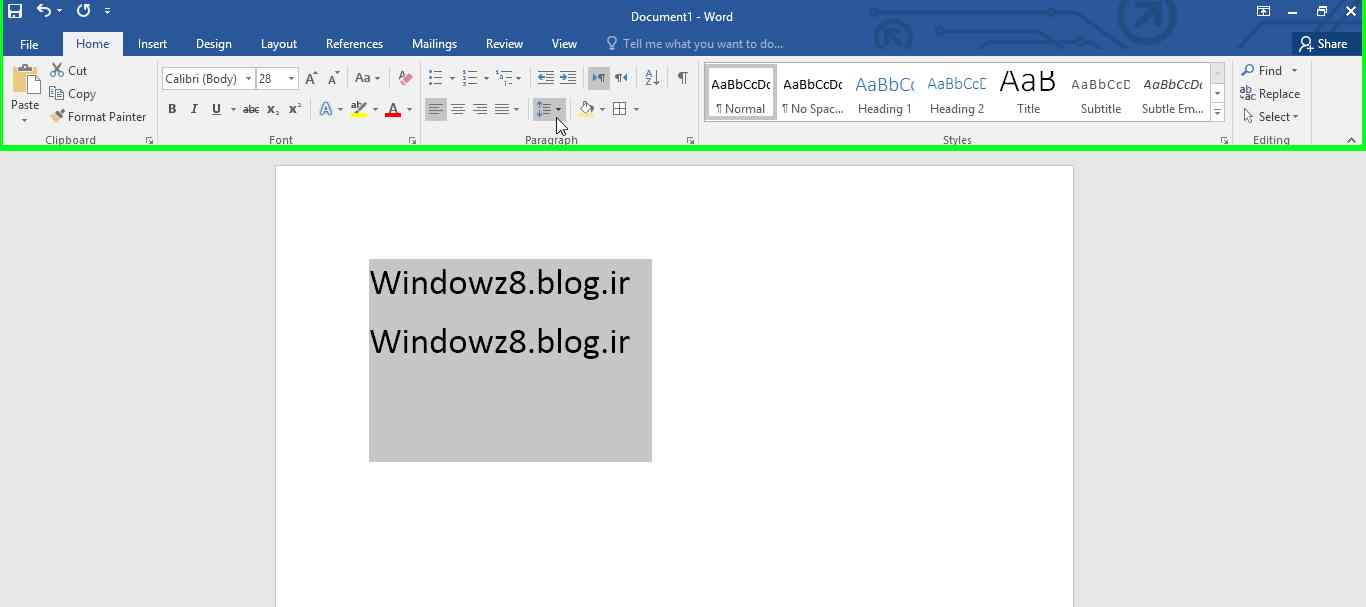Apply the red font color swatch
Viewport: 1366px width, 607px height.
pos(393,109)
